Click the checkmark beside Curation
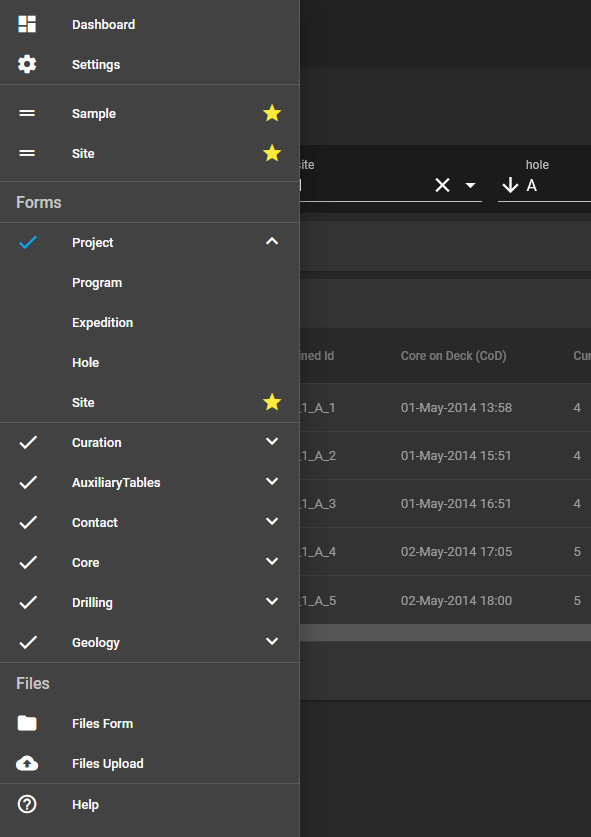Image resolution: width=591 pixels, height=837 pixels. coord(26,442)
